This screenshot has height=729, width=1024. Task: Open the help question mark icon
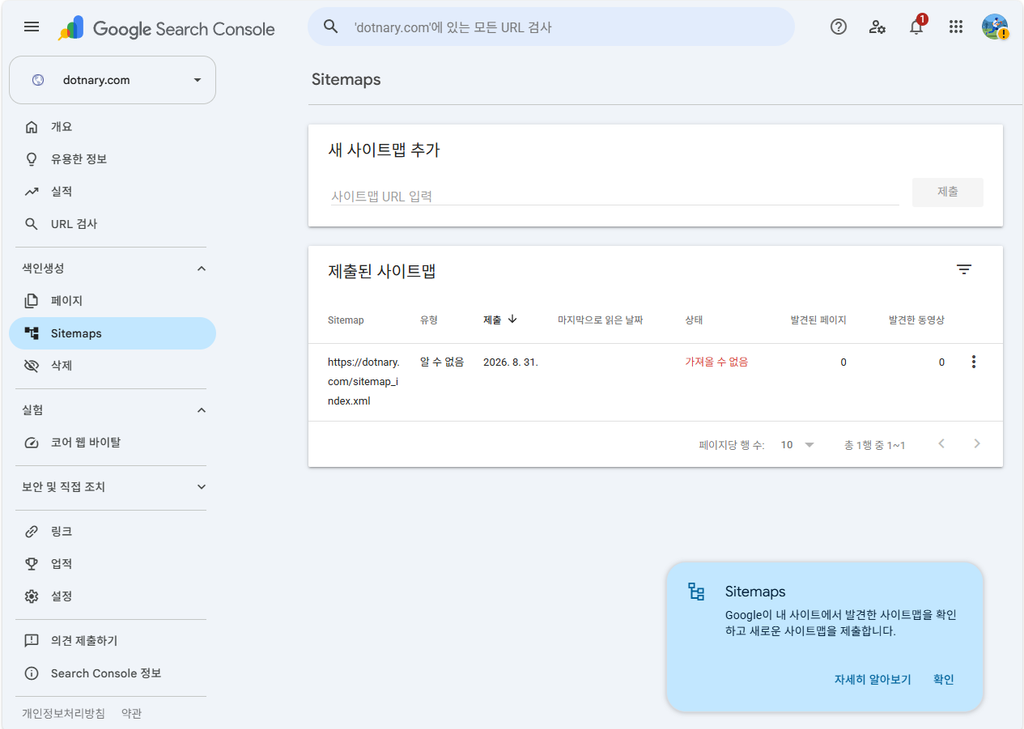pos(839,27)
